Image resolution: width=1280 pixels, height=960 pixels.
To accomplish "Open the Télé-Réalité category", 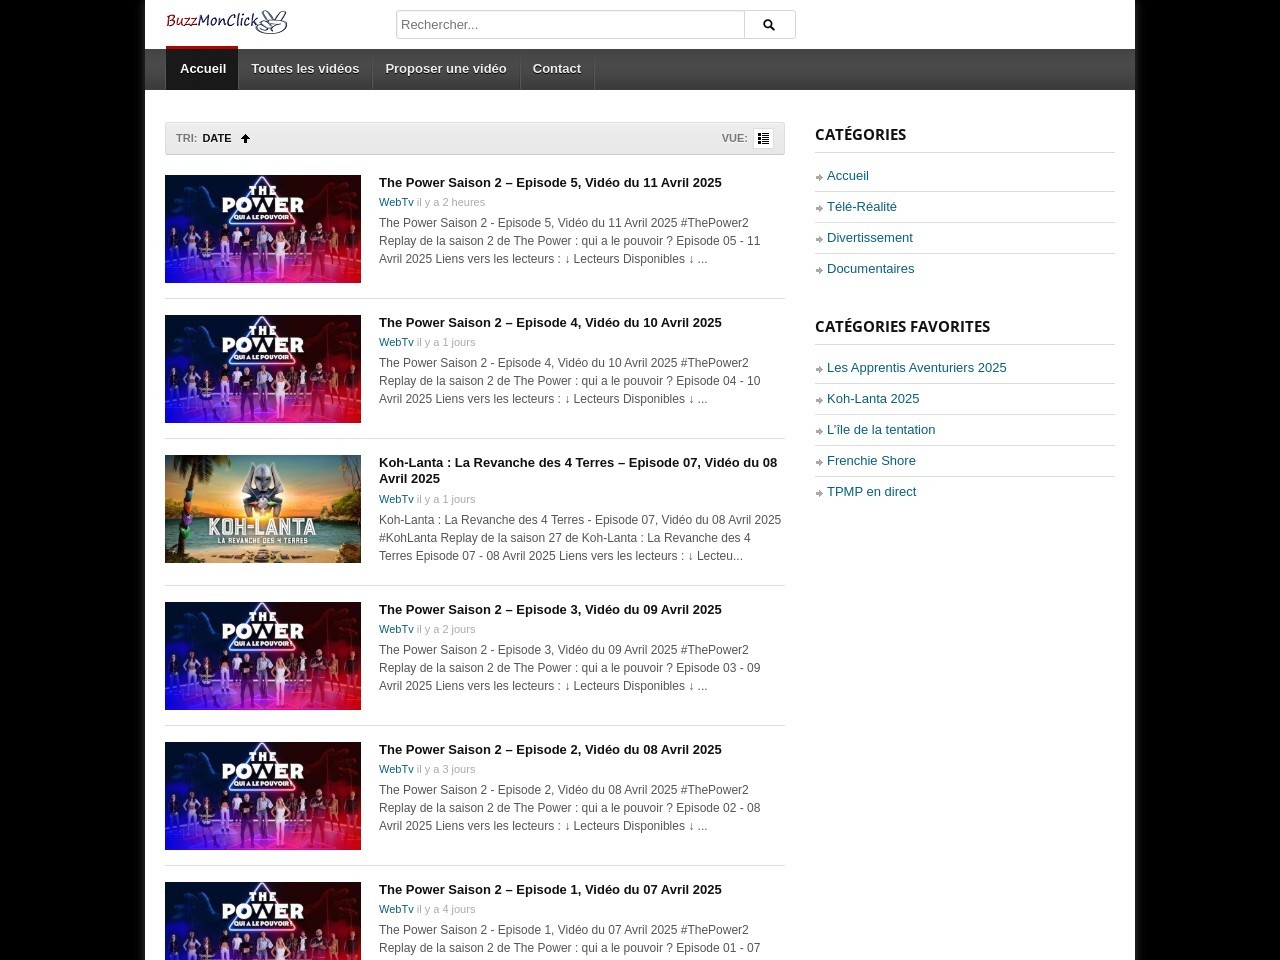I will [862, 207].
